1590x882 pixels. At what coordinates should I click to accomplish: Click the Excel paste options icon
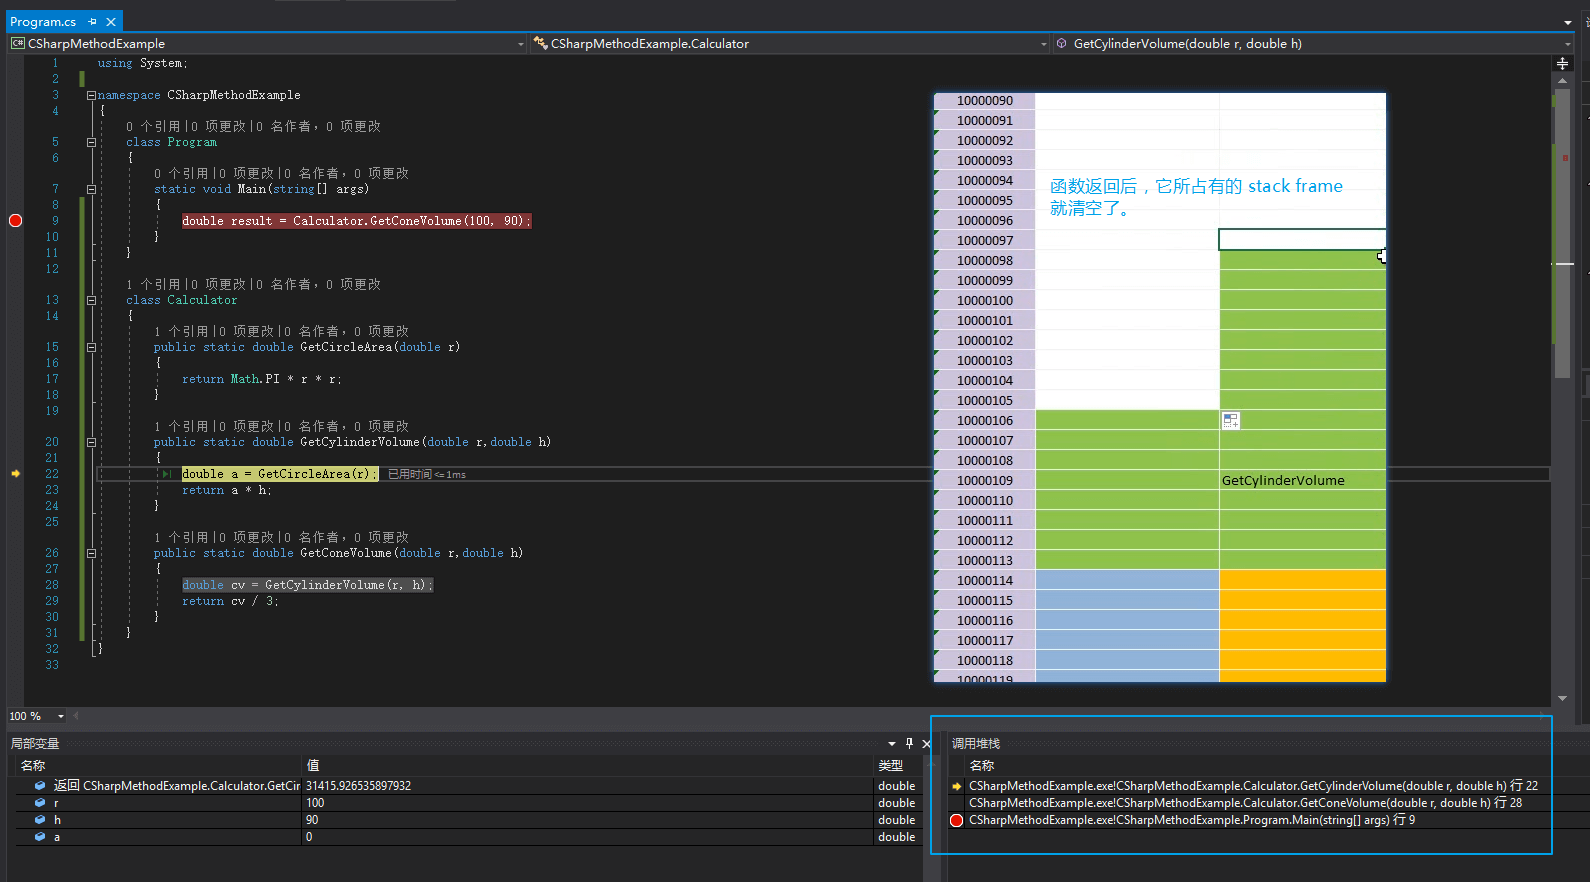pyautogui.click(x=1231, y=421)
